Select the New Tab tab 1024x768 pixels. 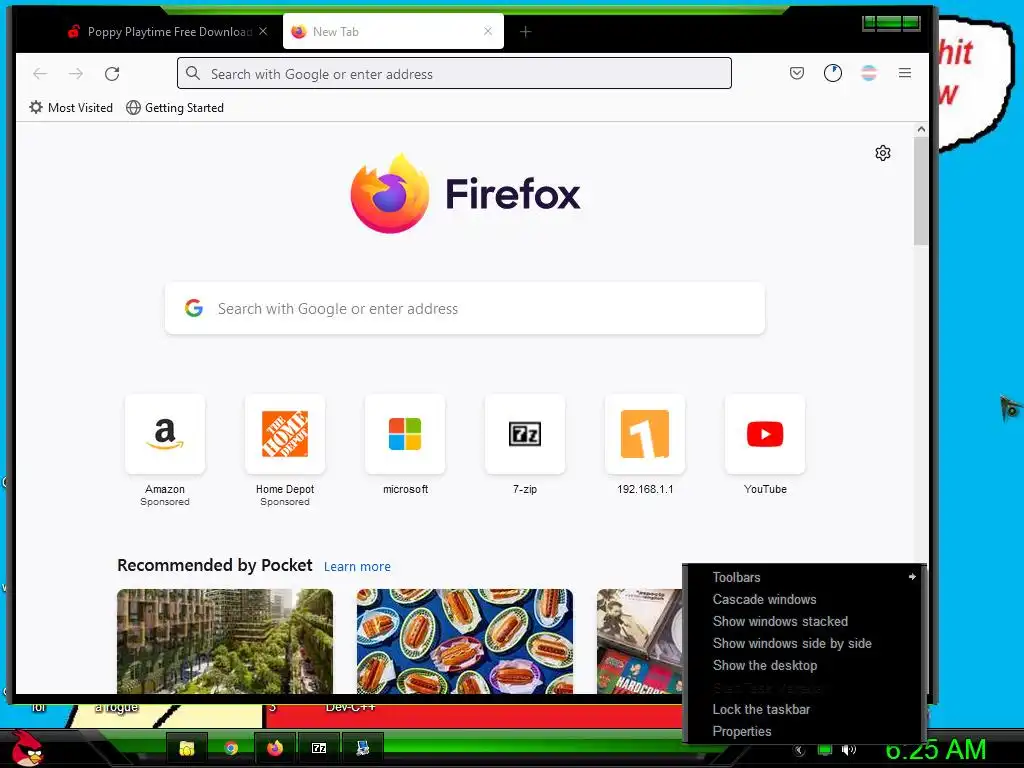pos(393,31)
